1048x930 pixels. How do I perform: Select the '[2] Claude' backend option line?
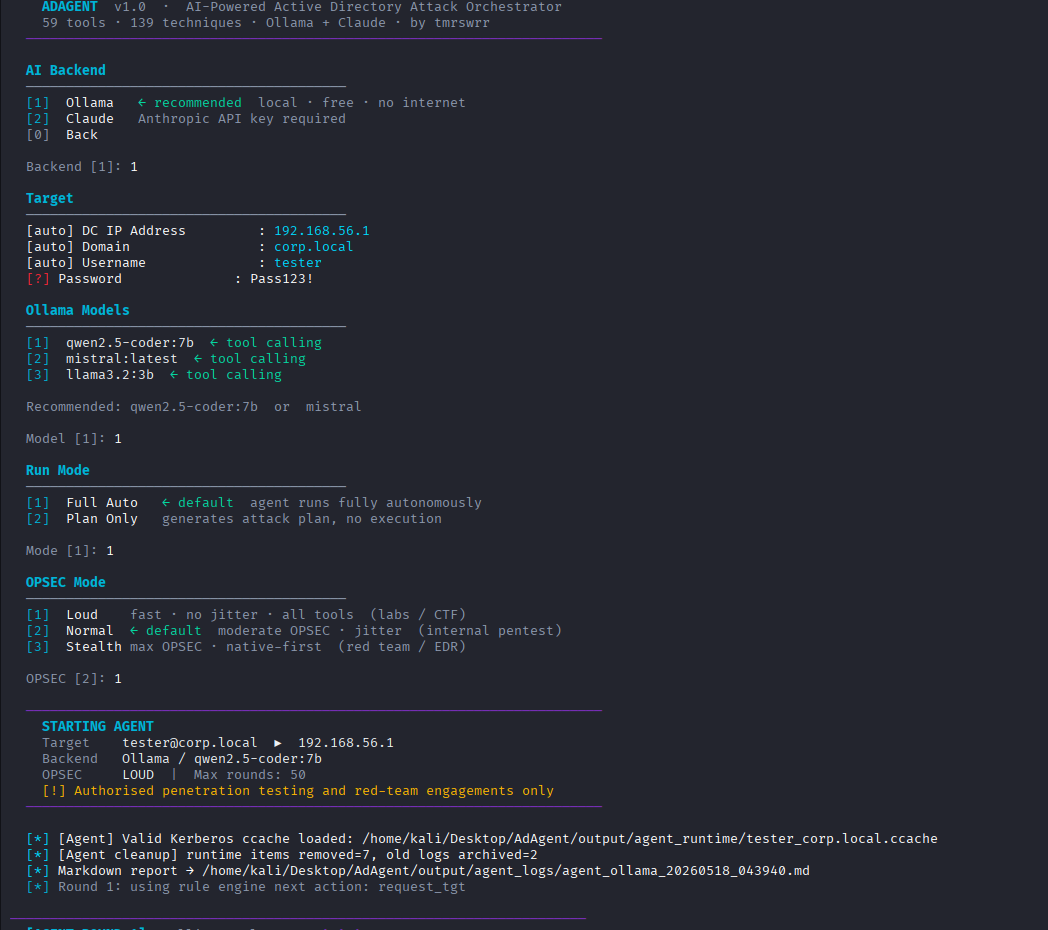pos(186,119)
